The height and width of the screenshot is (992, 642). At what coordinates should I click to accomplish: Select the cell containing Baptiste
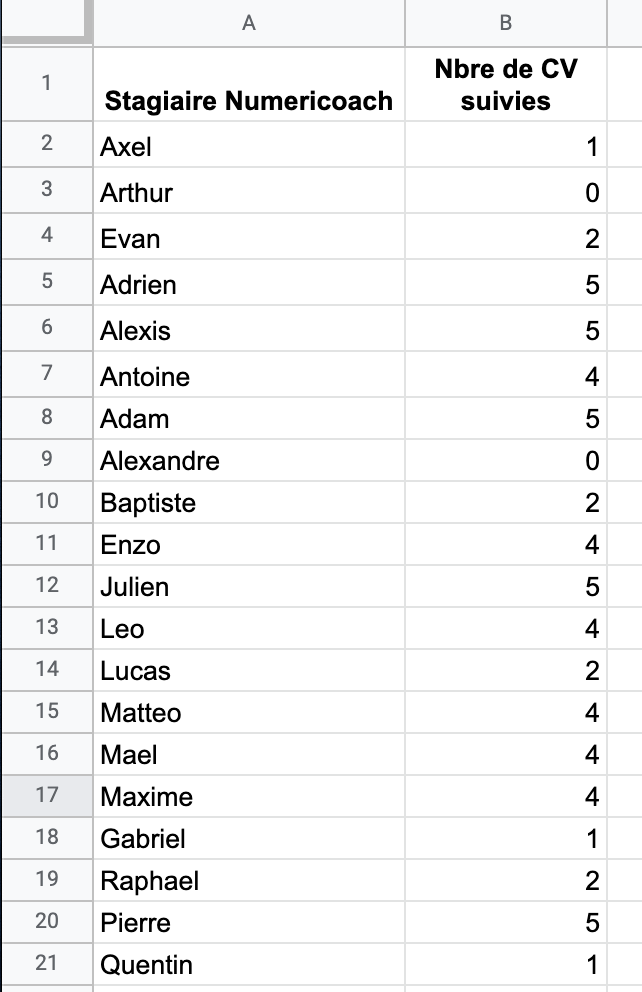tap(249, 502)
